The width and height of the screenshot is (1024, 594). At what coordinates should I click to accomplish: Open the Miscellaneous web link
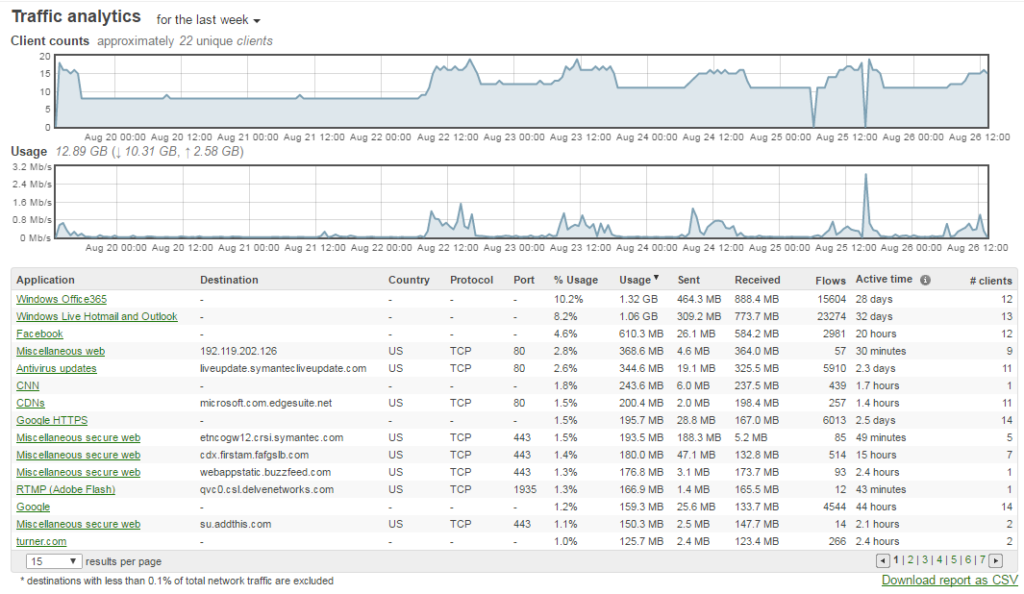[x=60, y=351]
